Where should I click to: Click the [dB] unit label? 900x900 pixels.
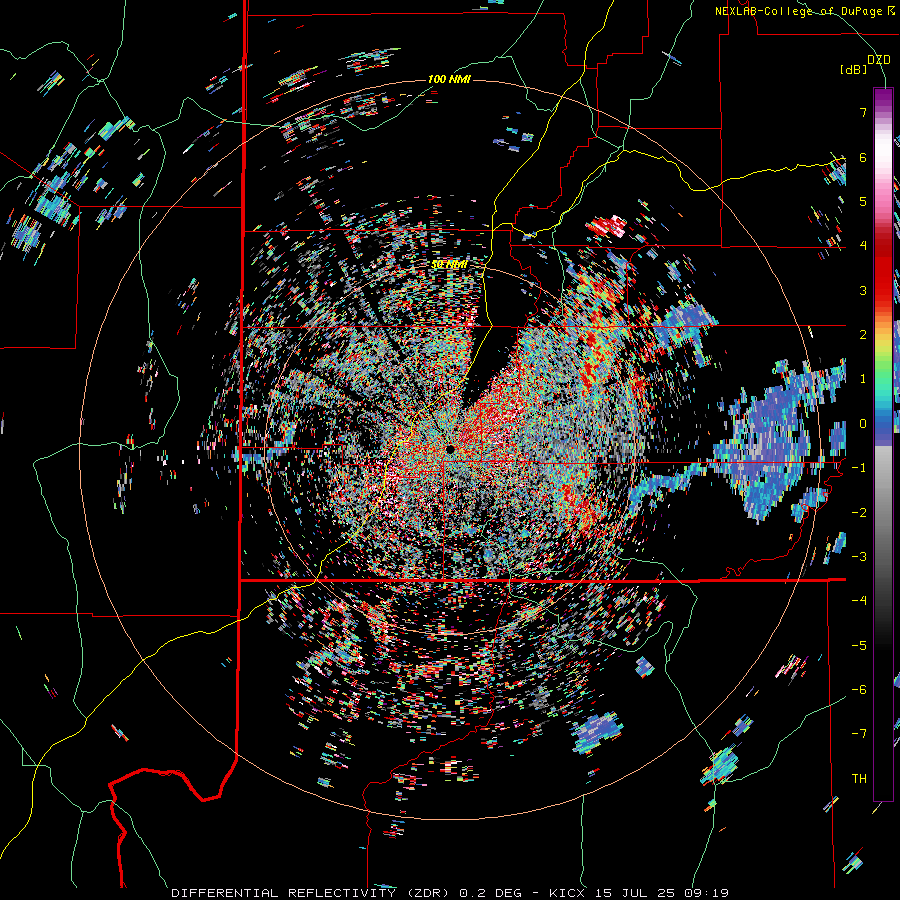(854, 69)
